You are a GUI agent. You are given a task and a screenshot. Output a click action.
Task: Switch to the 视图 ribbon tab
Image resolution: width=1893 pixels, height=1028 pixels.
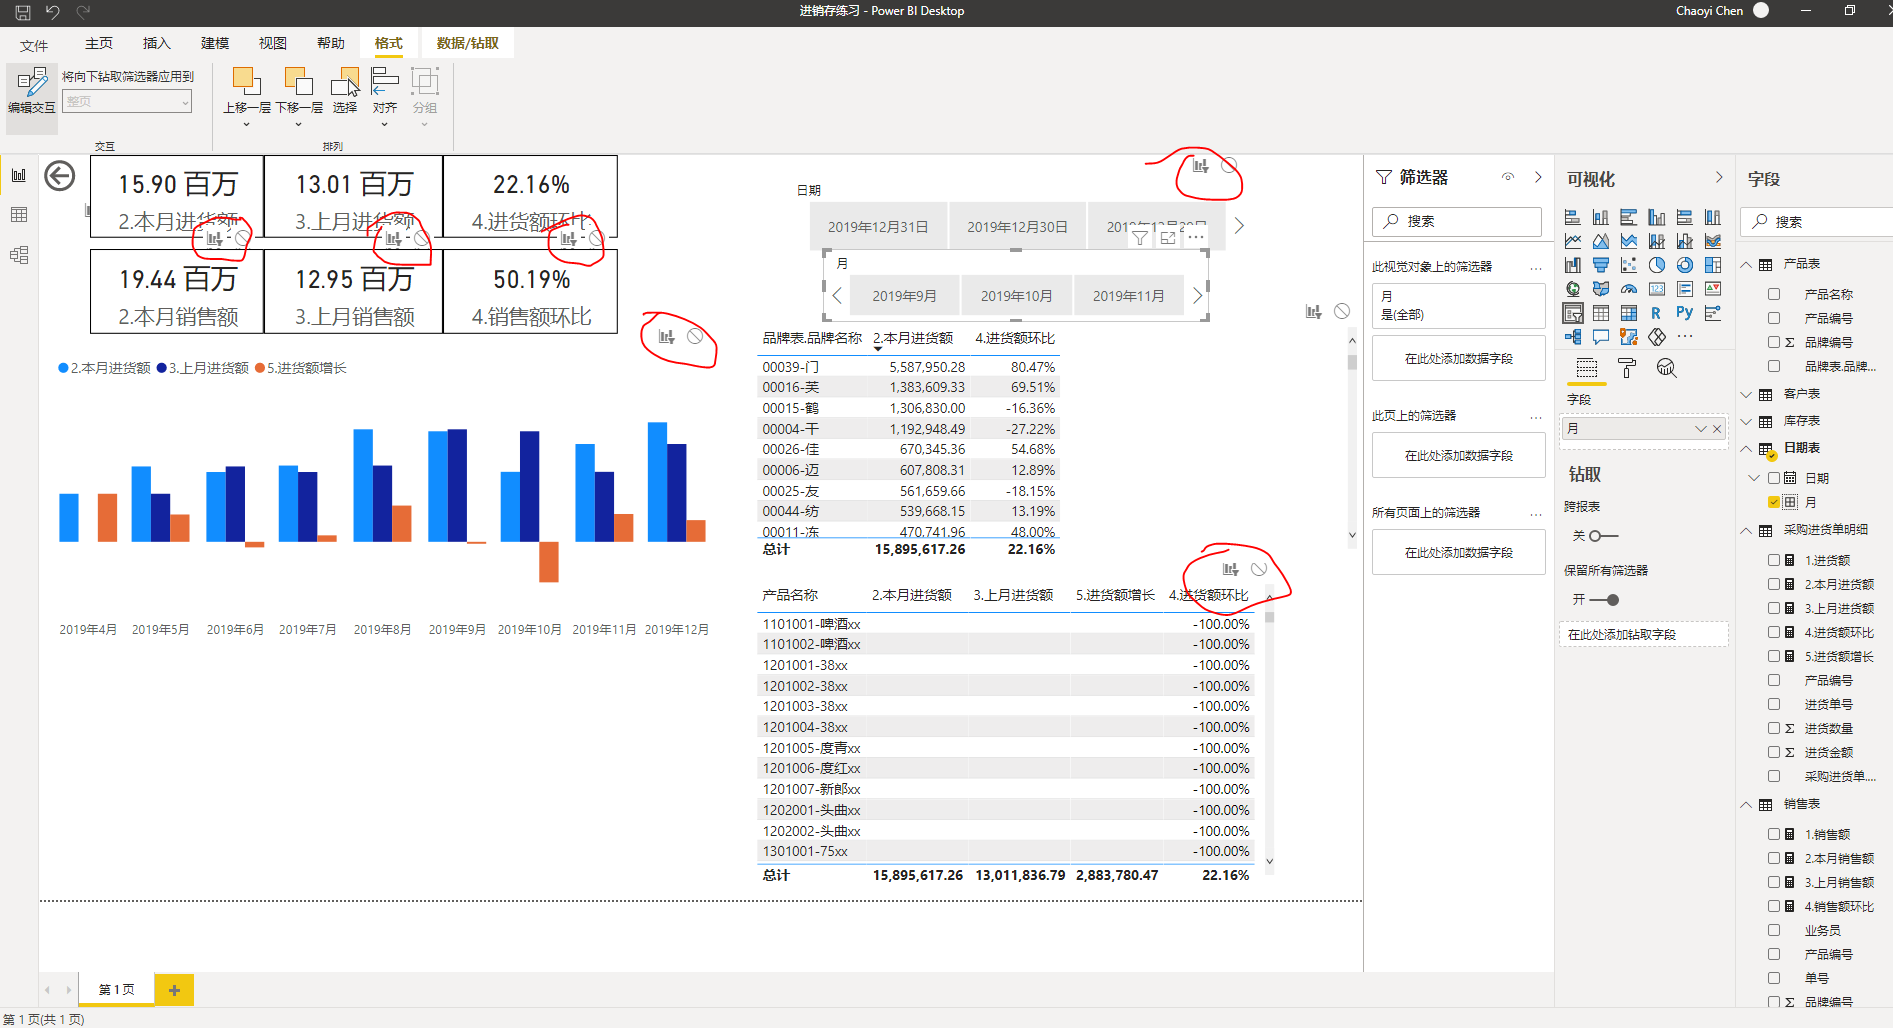[273, 43]
